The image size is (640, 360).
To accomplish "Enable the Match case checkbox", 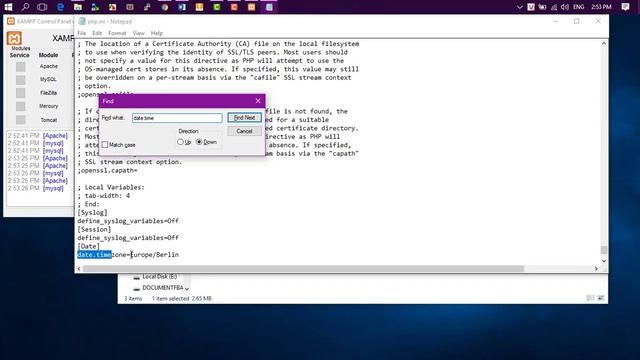I will click(105, 145).
